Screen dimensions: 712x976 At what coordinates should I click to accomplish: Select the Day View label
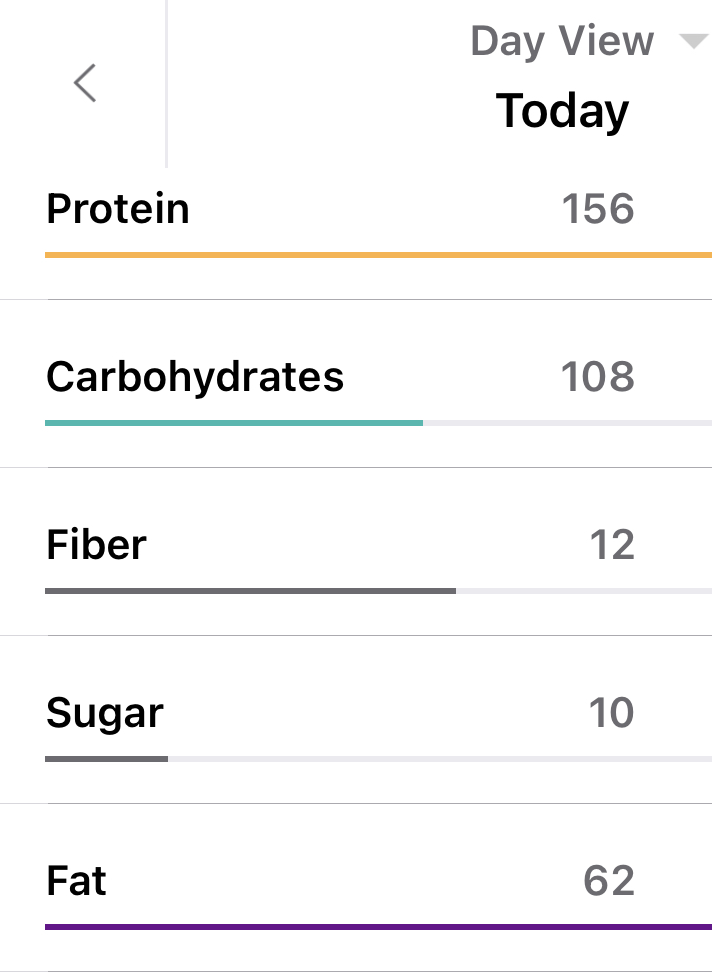click(x=561, y=42)
